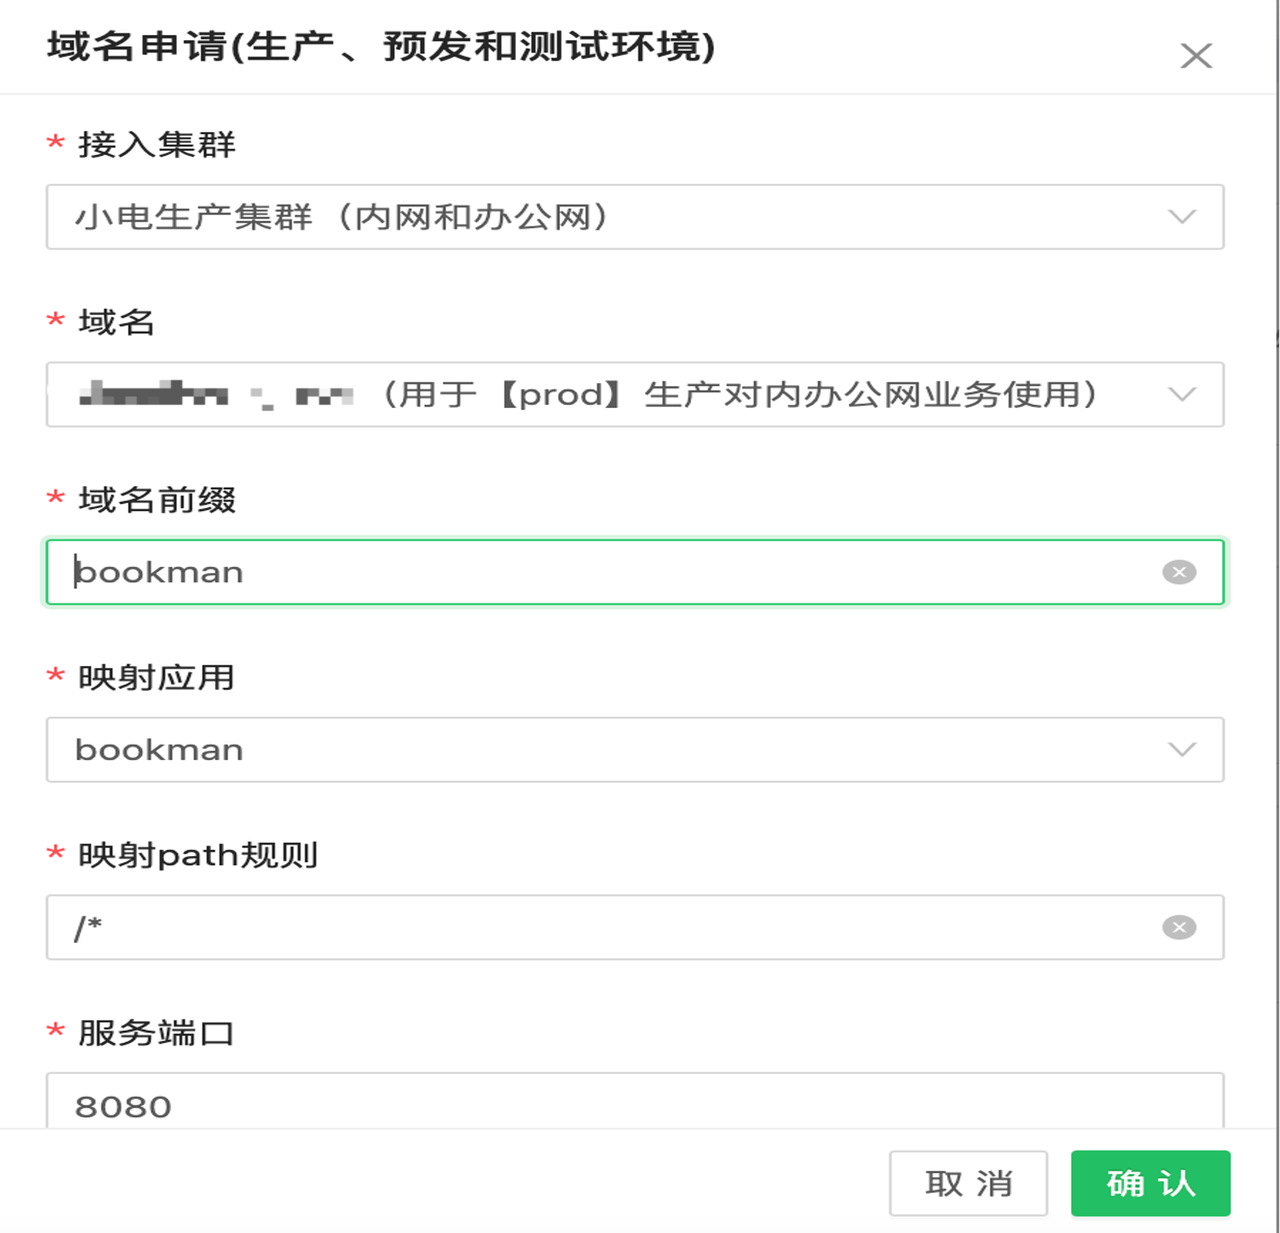Click the dialog title 域名申请
This screenshot has width=1280, height=1233.
381,47
